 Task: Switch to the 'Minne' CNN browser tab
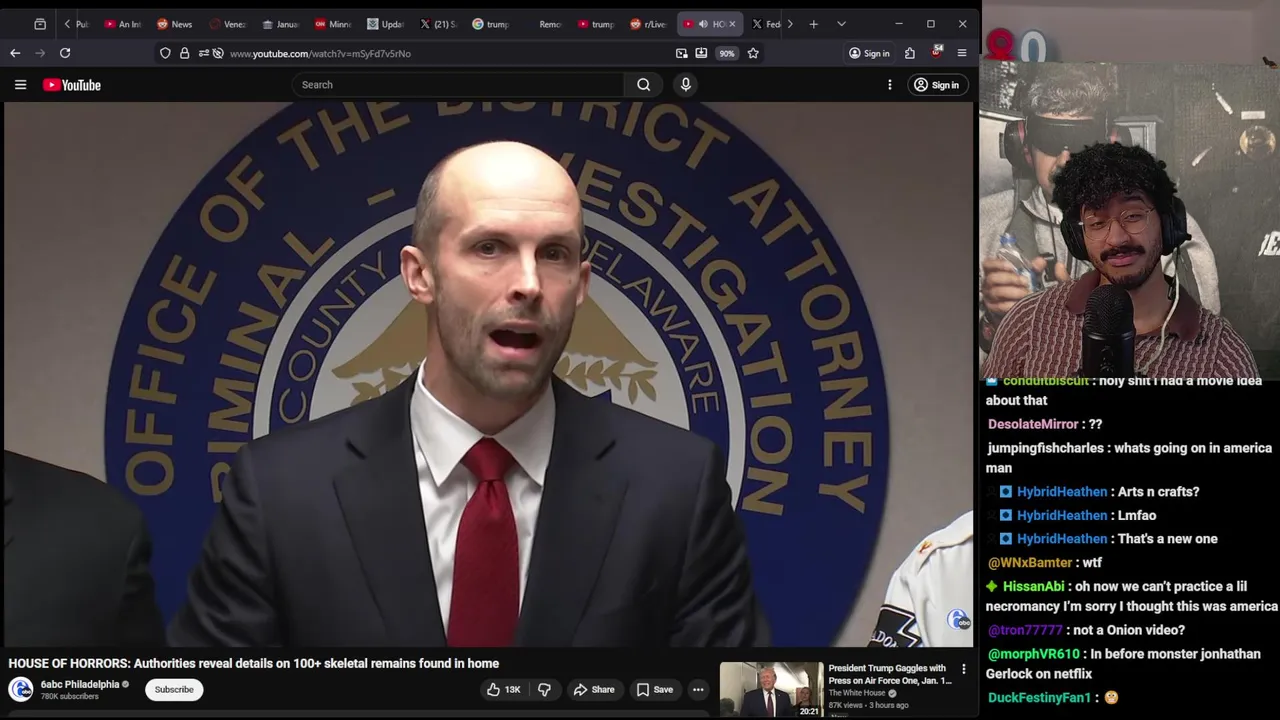pos(333,24)
